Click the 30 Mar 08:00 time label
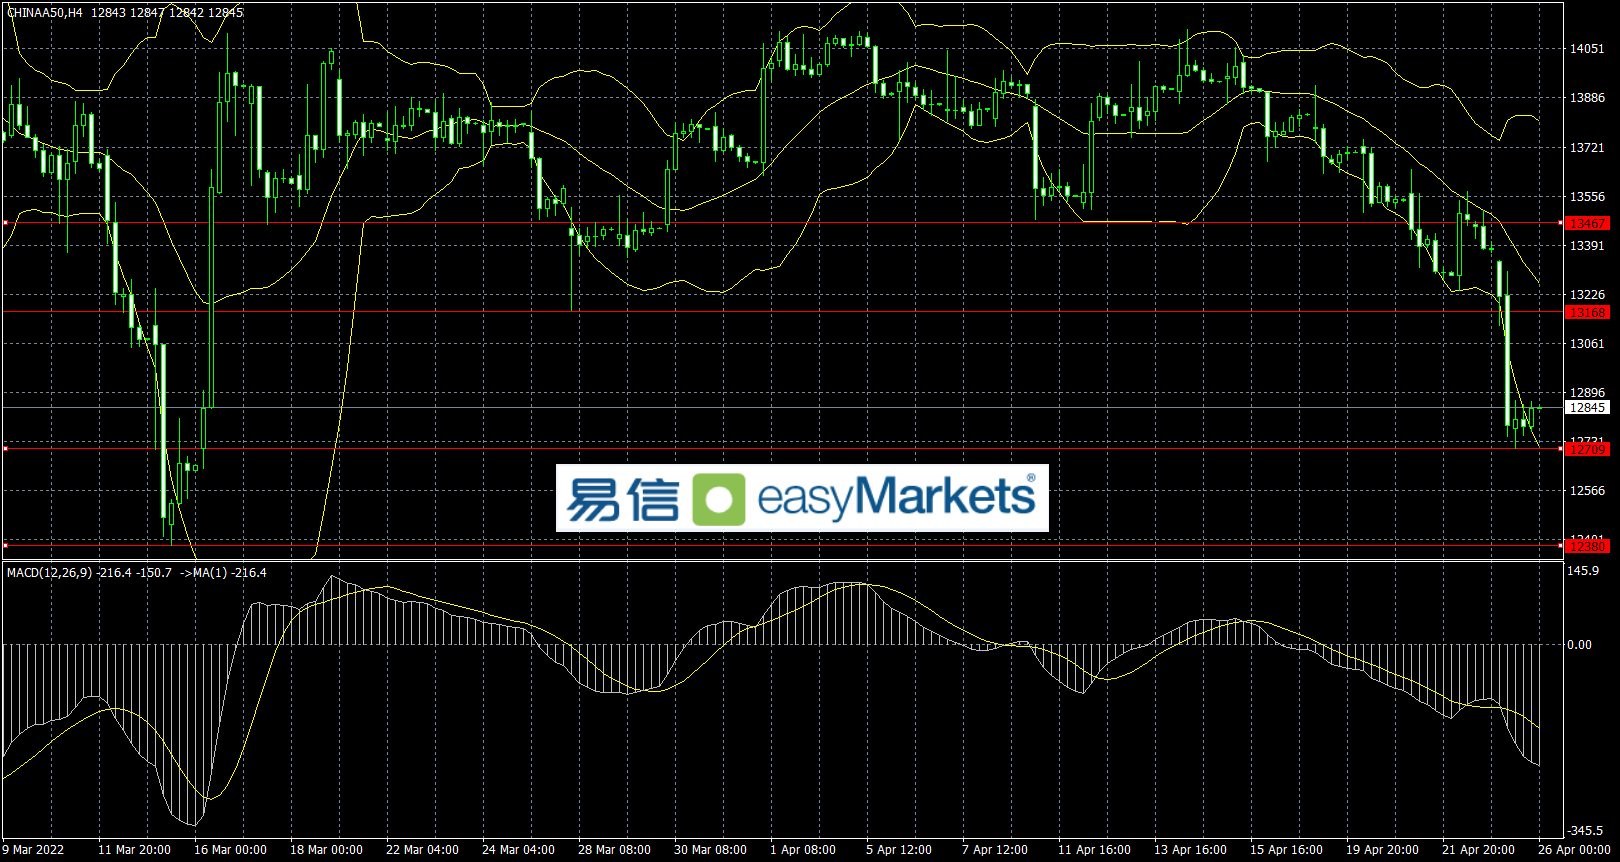Screen dimensions: 1620x862 coord(710,850)
